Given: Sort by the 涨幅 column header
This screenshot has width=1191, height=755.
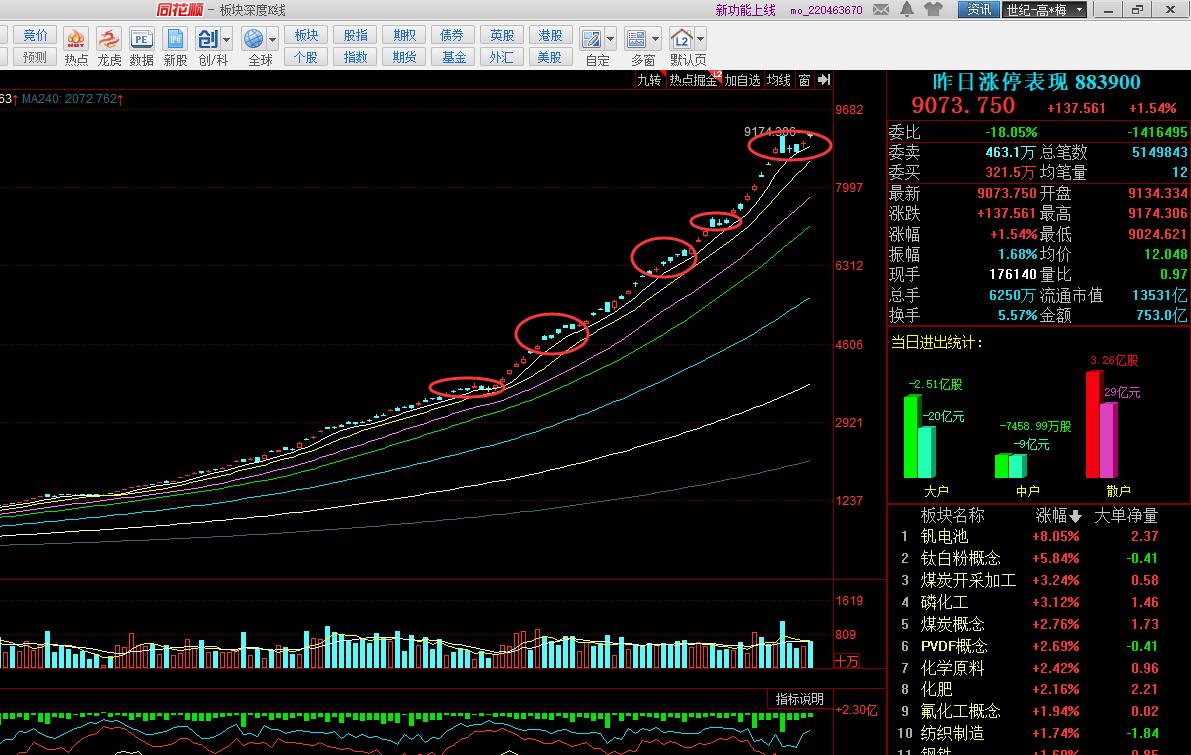Looking at the screenshot, I should [1057, 516].
